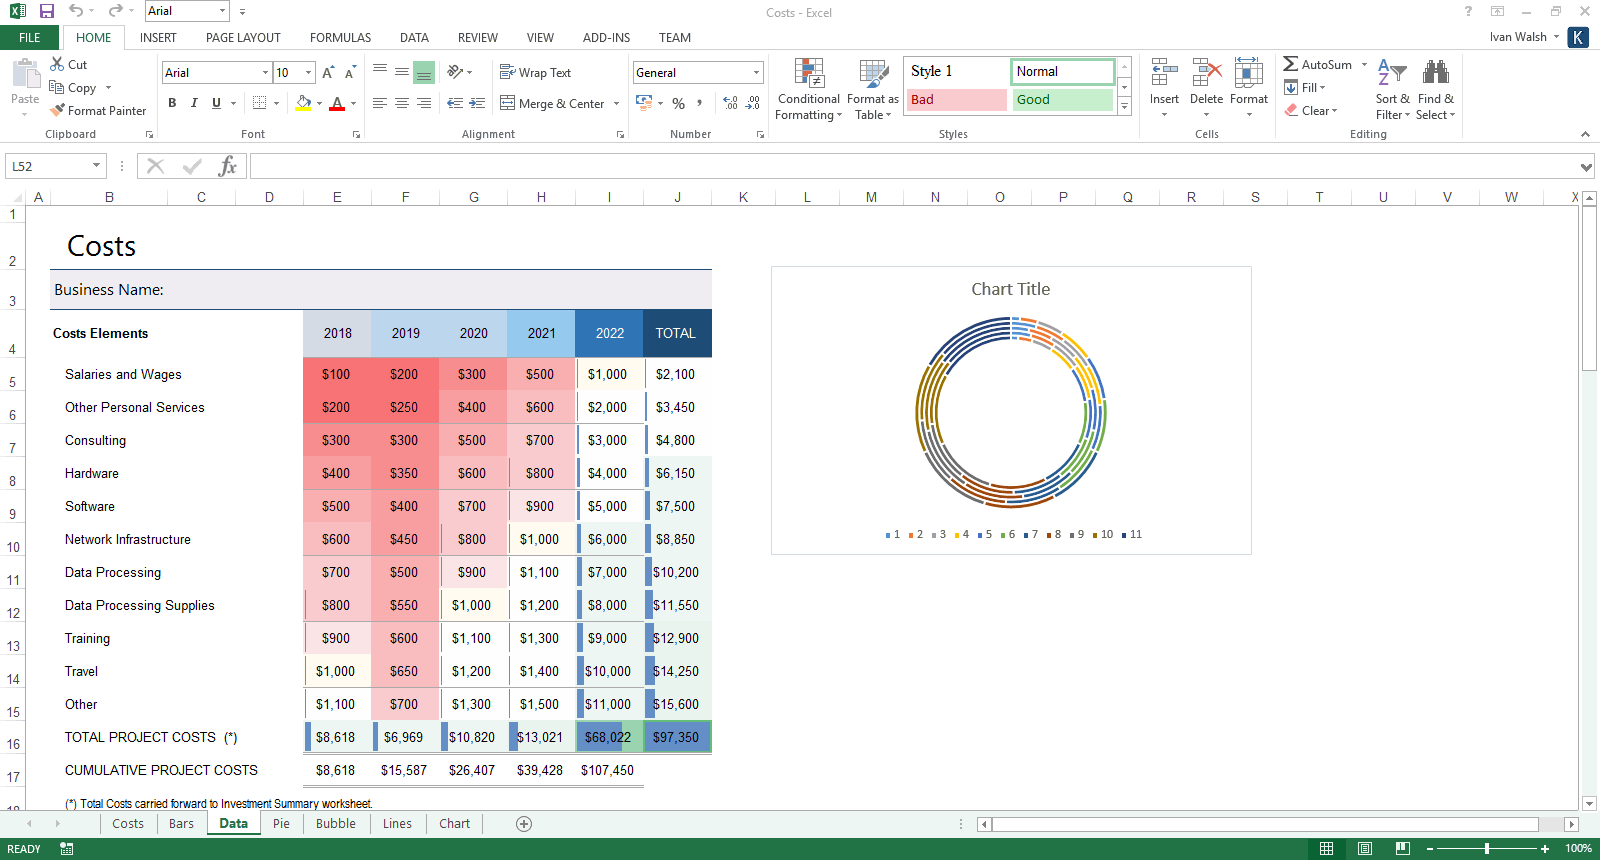Screen dimensions: 1600x860
Task: Open the Name Box dropdown arrow
Action: point(96,166)
